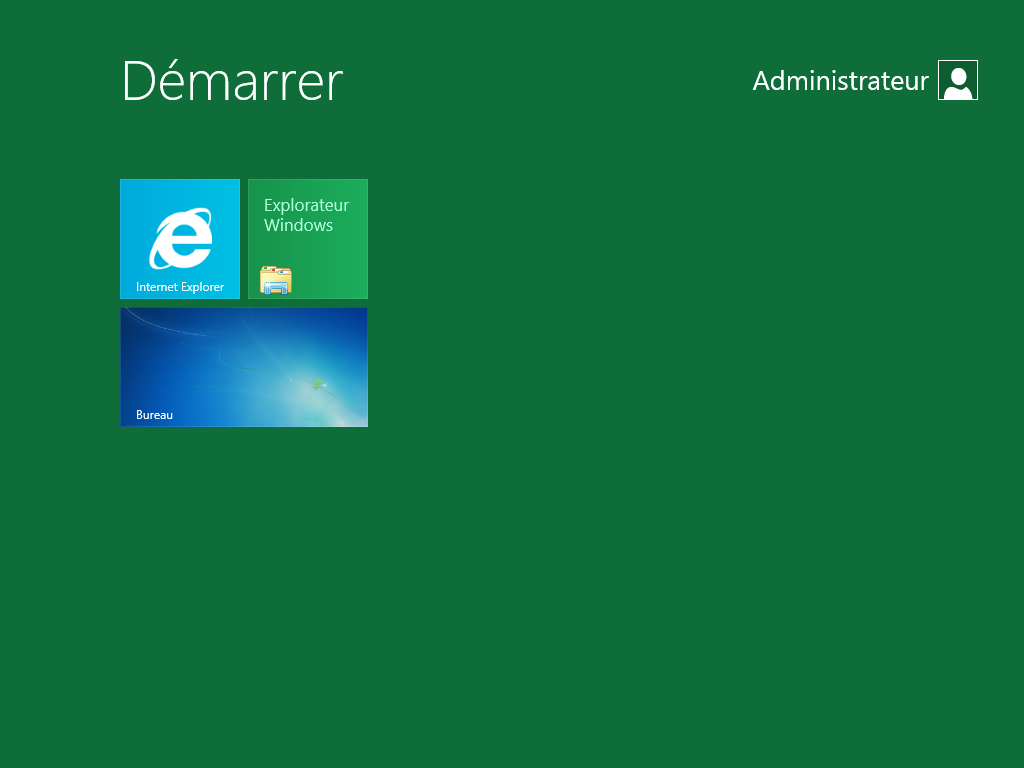
Task: Open the Bureau desktop tile
Action: pos(244,367)
